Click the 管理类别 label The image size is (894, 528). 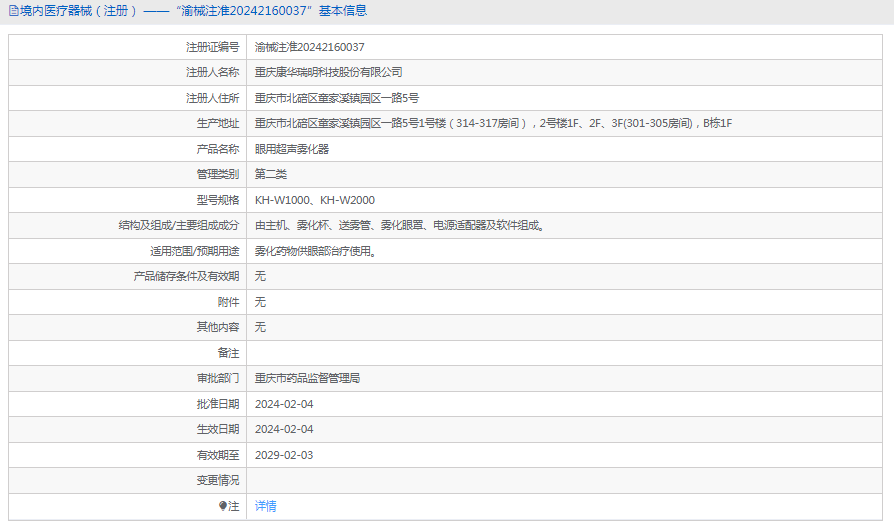coord(218,174)
